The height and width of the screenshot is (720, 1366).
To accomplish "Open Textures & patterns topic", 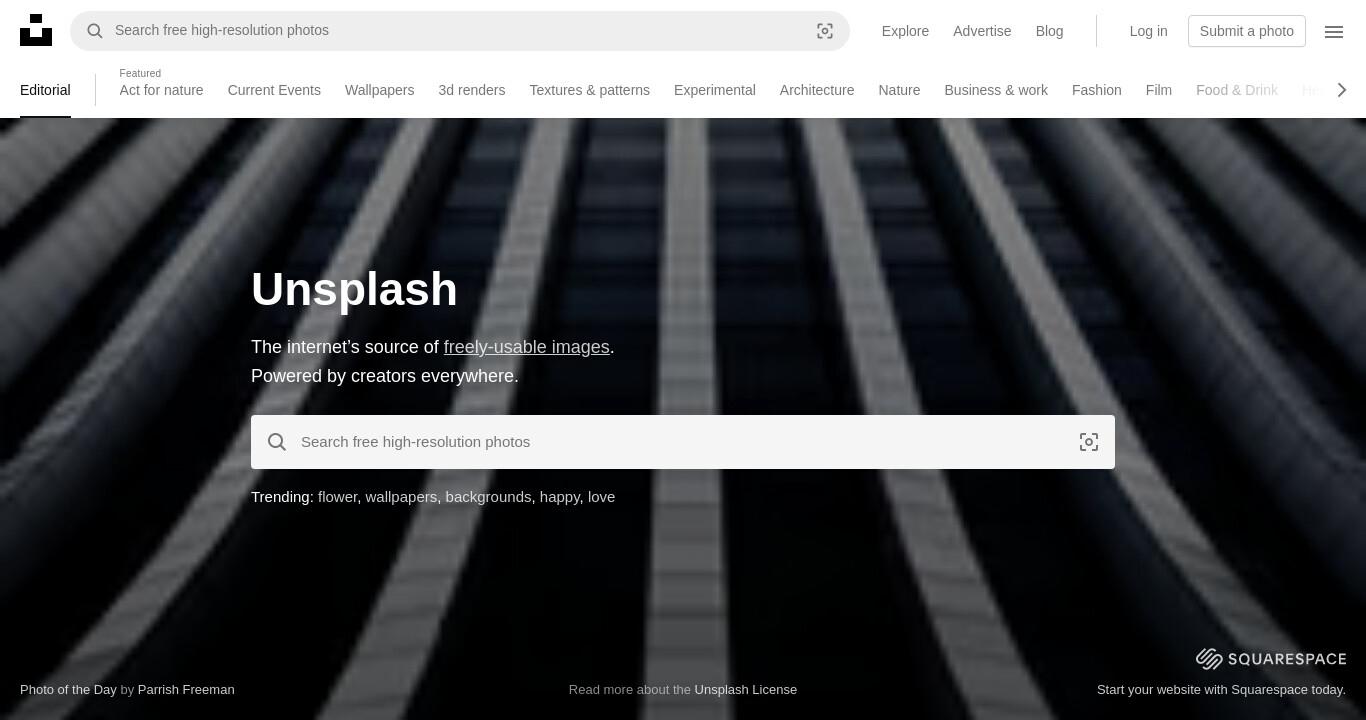I will point(589,90).
